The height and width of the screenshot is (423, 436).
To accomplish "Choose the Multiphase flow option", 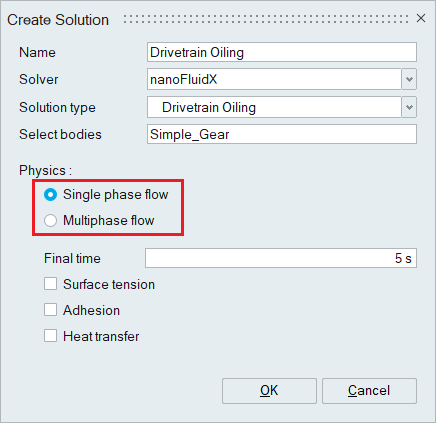I will (50, 221).
